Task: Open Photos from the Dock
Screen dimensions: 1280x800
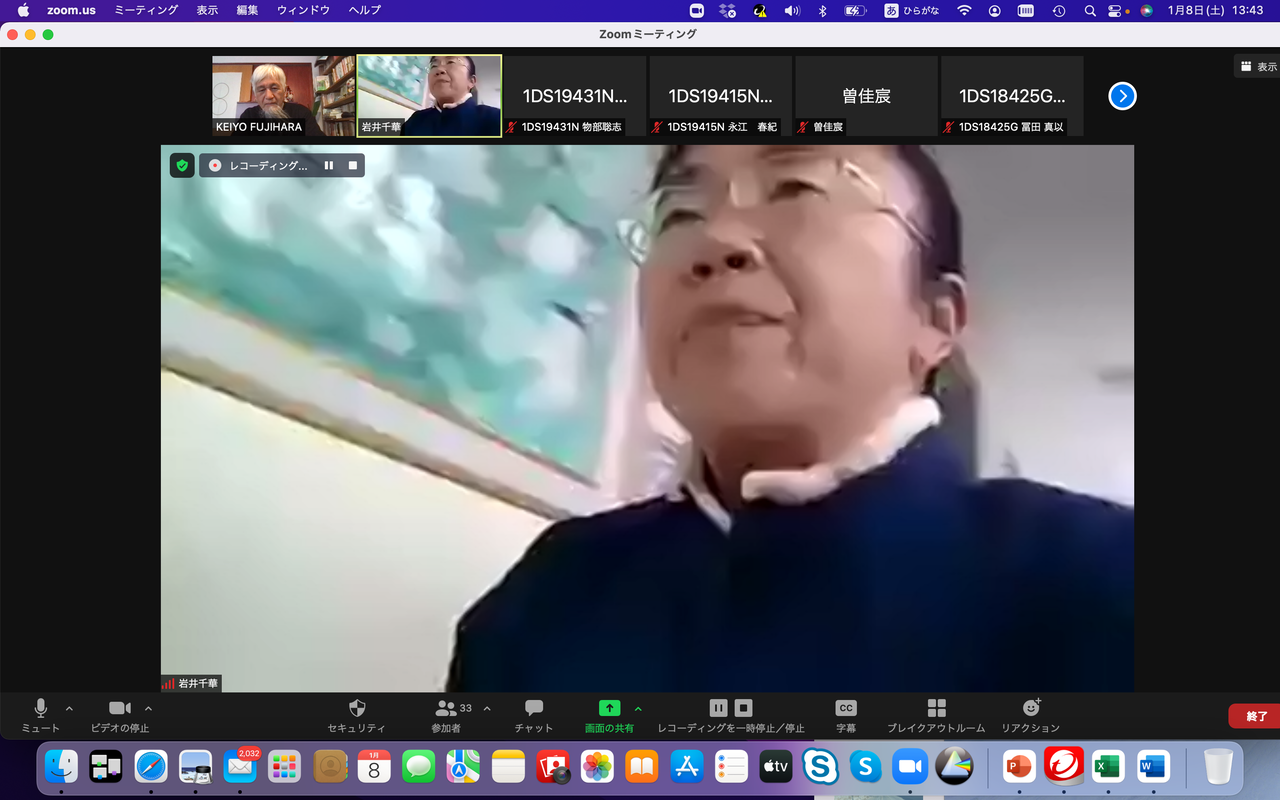Action: coord(597,767)
